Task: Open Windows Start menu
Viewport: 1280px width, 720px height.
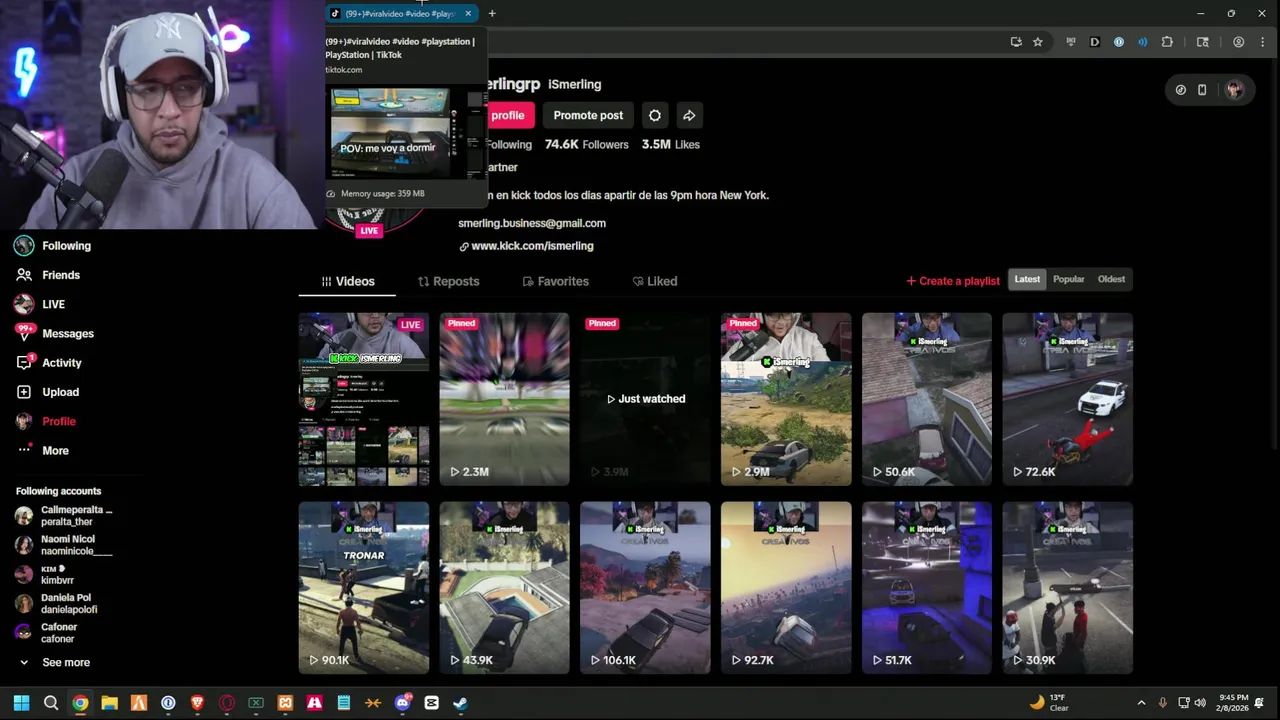Action: [x=21, y=703]
